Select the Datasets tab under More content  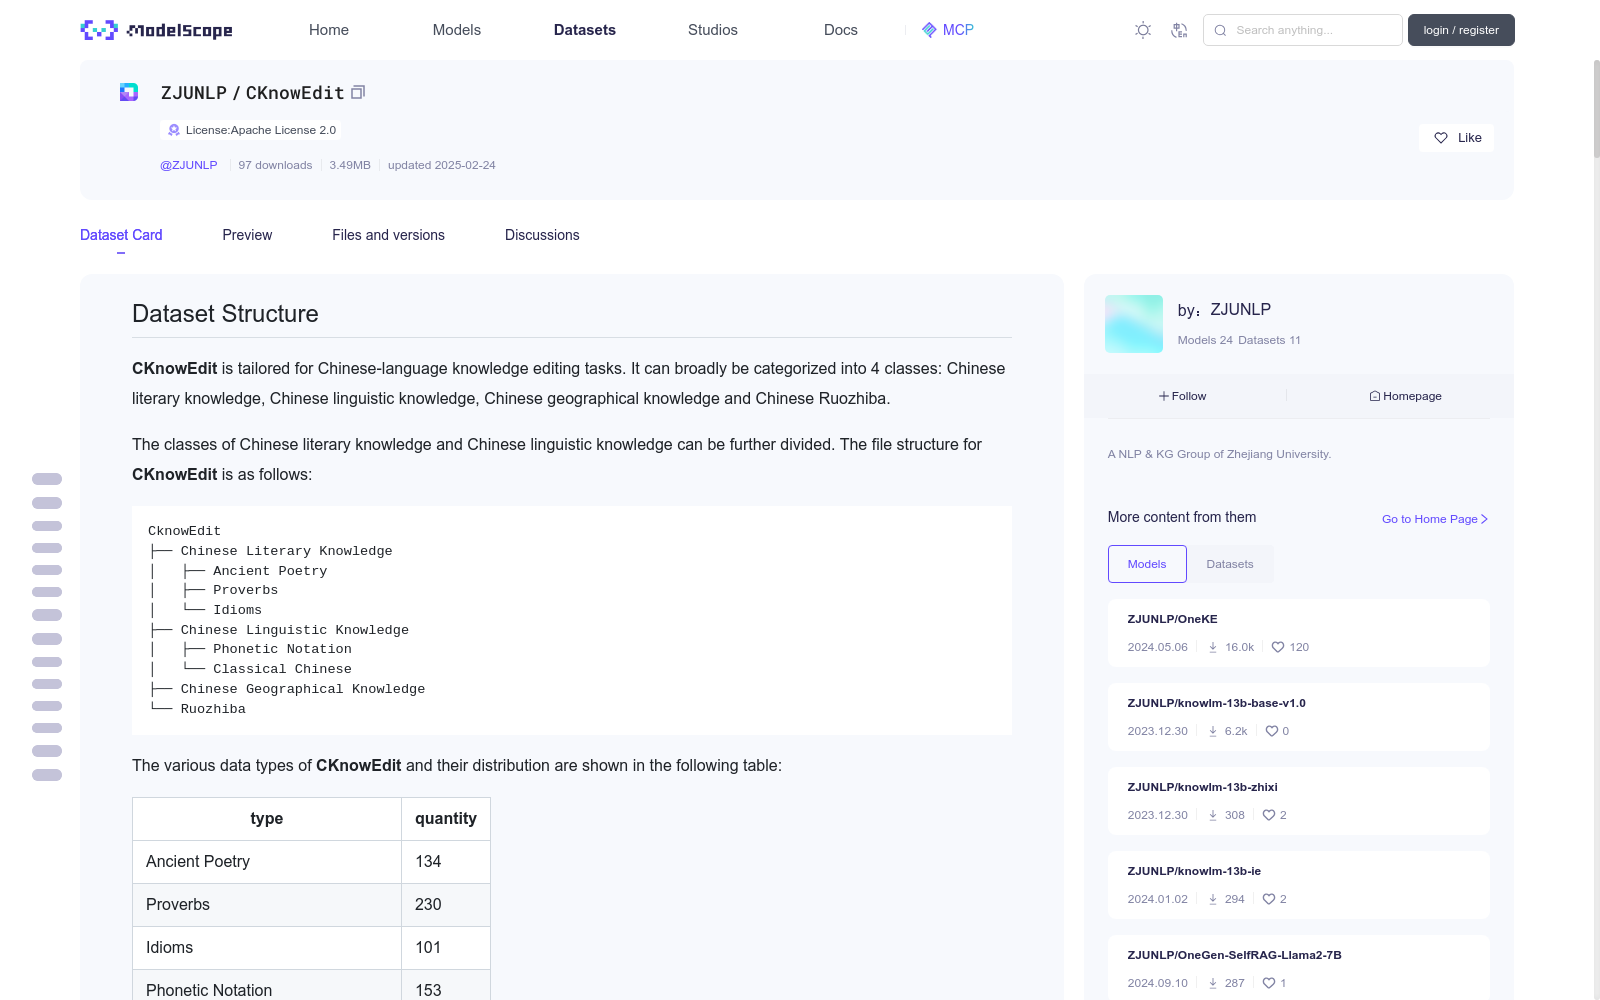coord(1230,564)
